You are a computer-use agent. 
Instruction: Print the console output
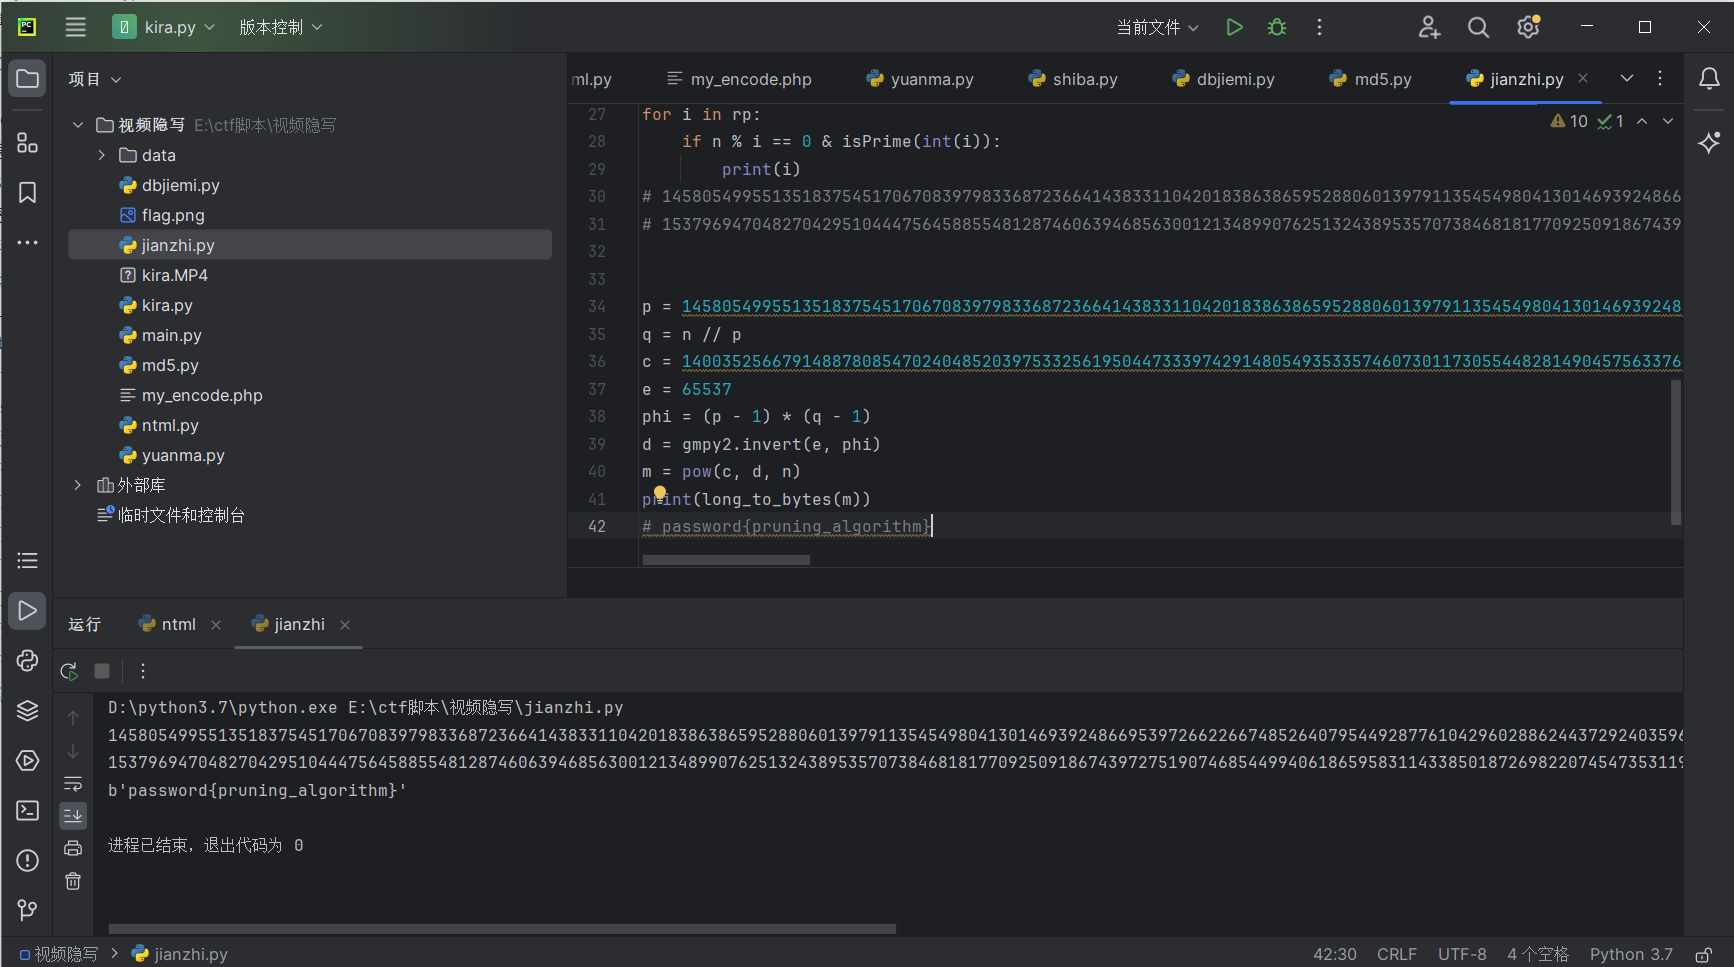[x=73, y=848]
